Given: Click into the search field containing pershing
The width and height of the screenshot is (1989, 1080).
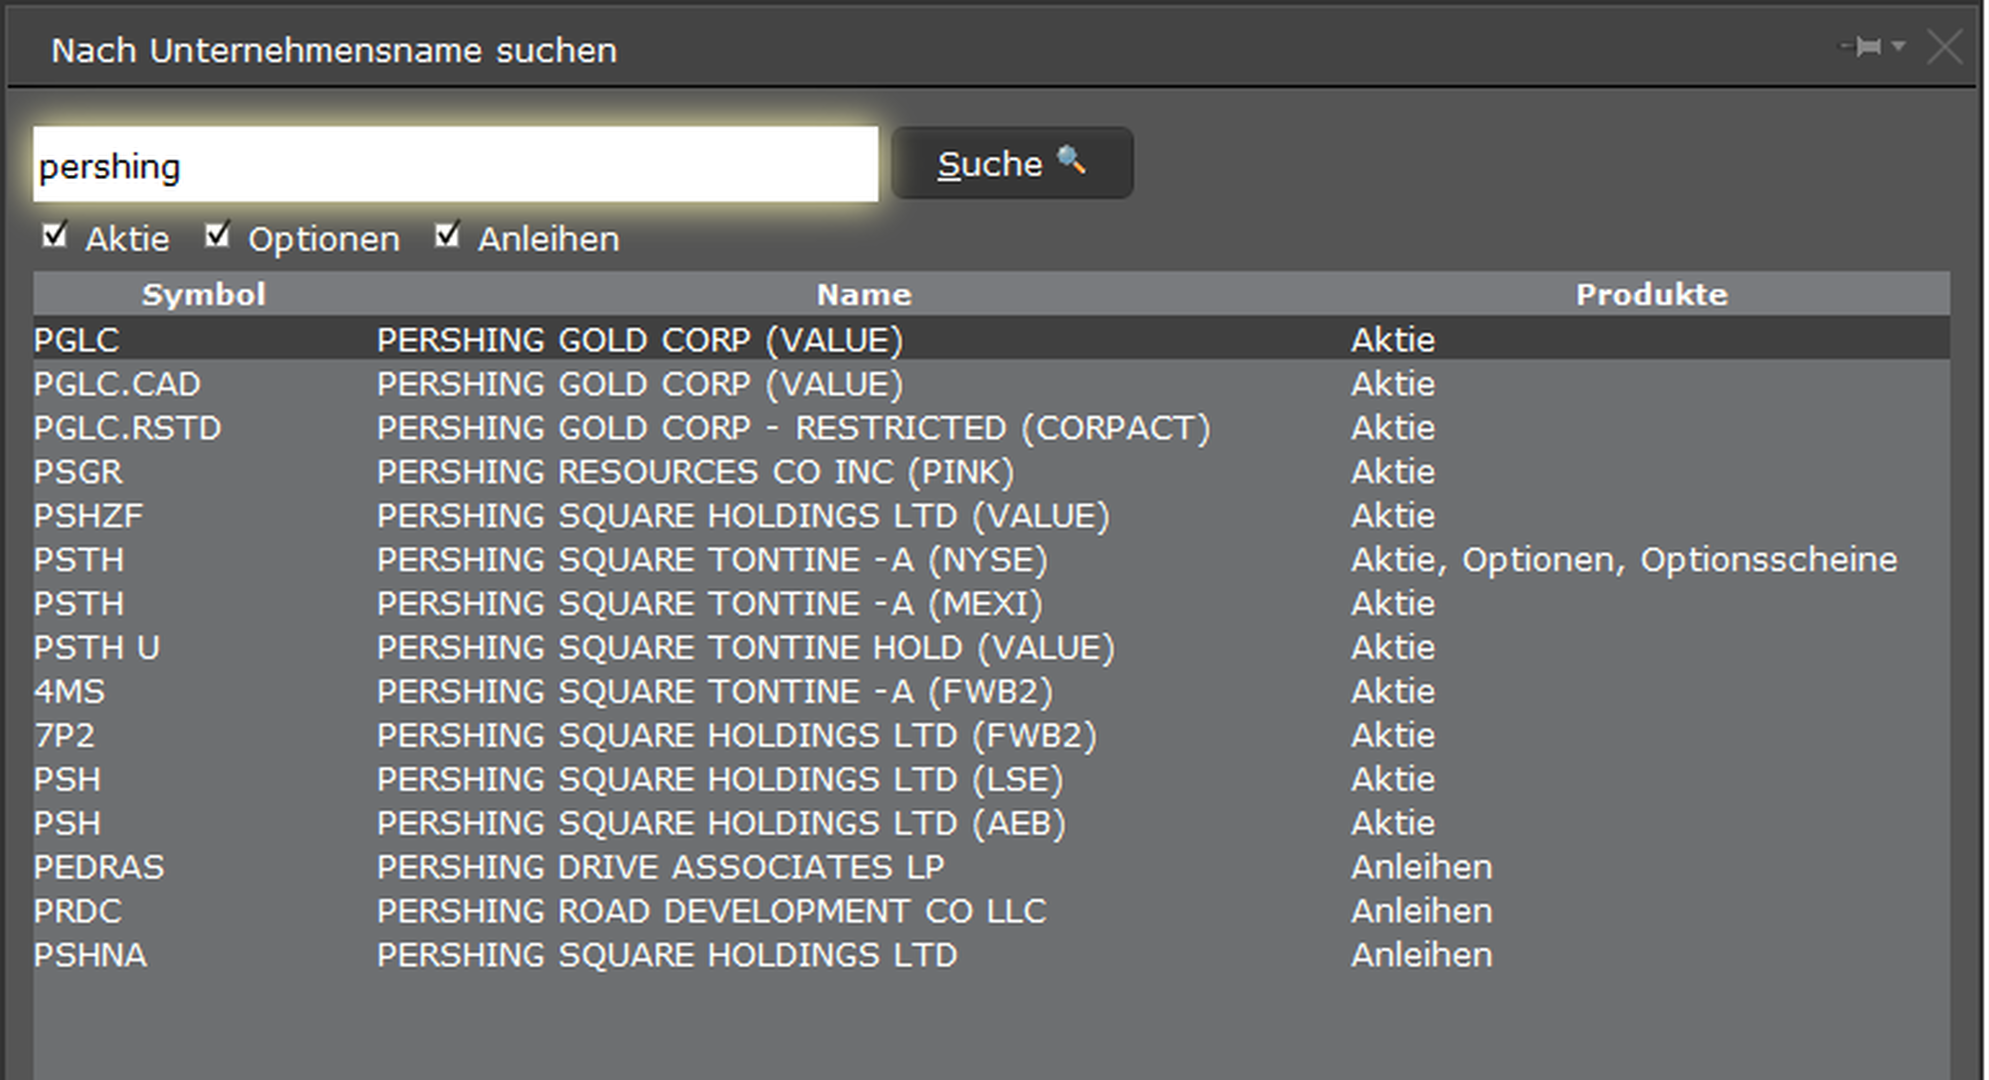Looking at the screenshot, I should click(x=456, y=164).
